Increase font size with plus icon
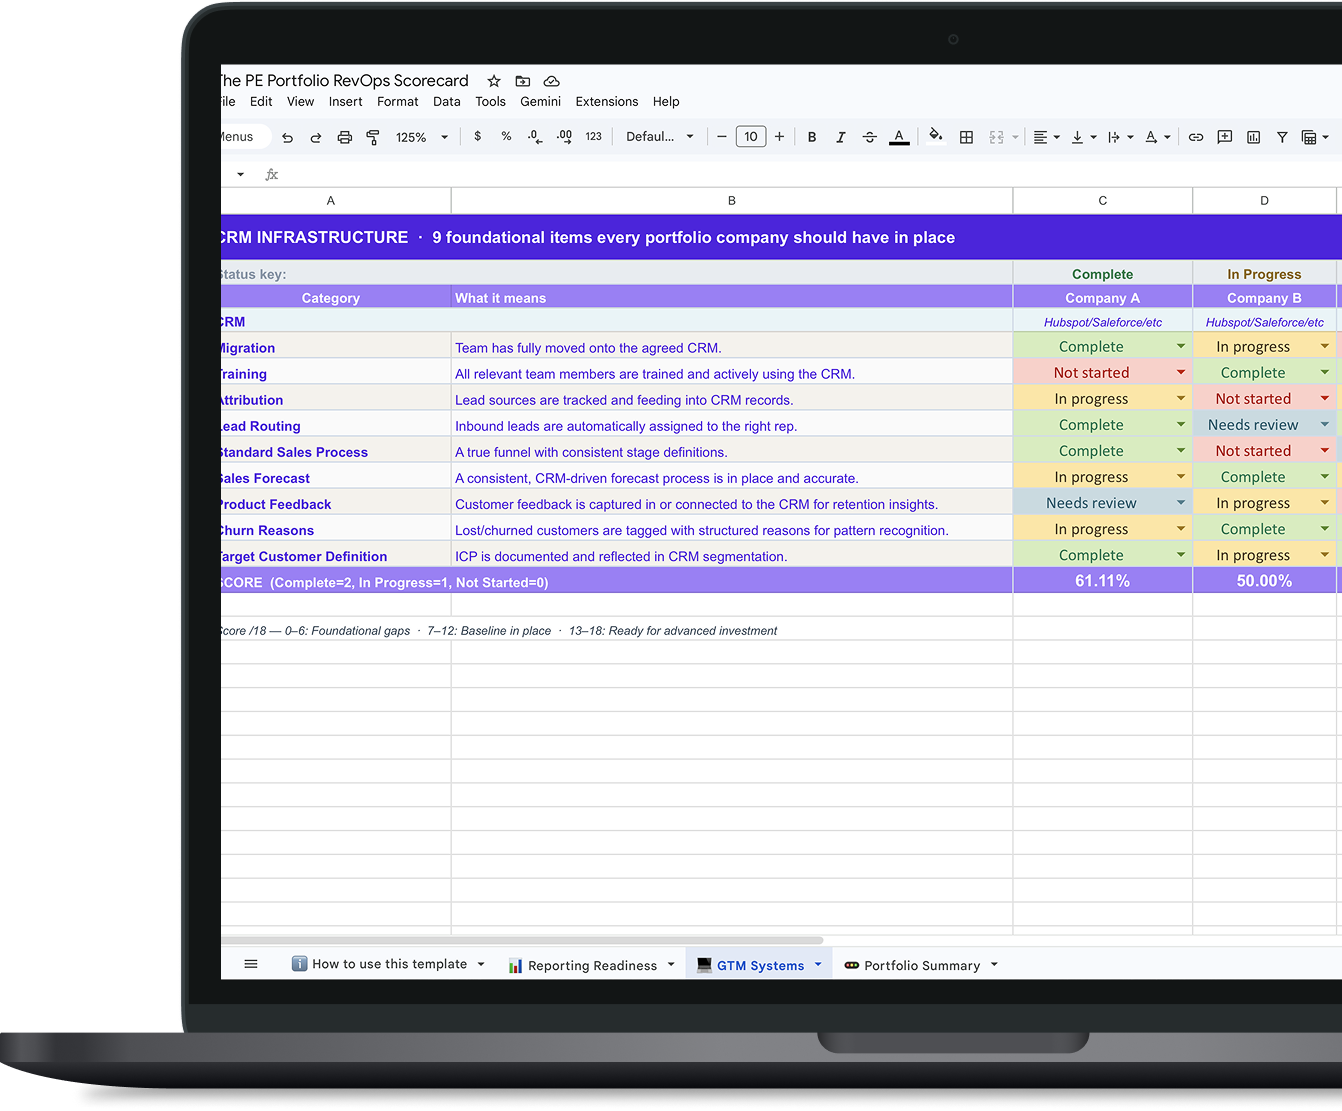1342x1111 pixels. click(779, 137)
